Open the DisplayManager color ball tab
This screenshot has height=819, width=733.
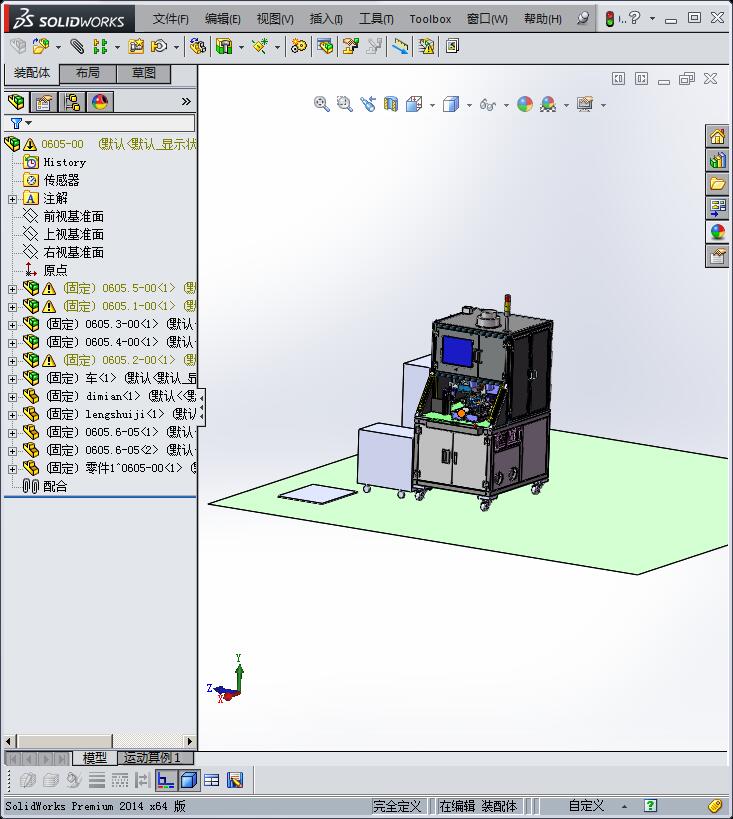coord(100,101)
